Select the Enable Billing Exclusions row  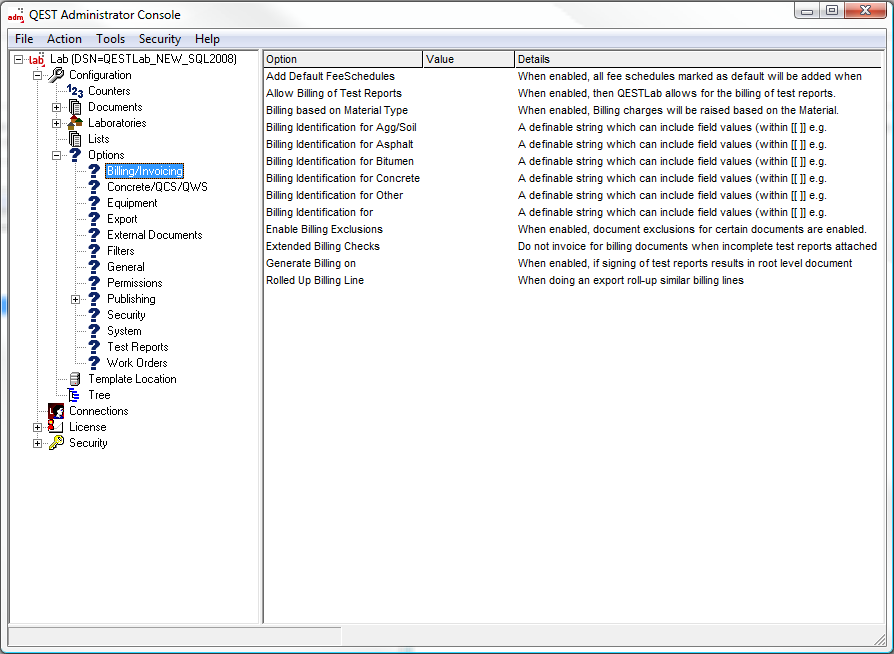[324, 229]
